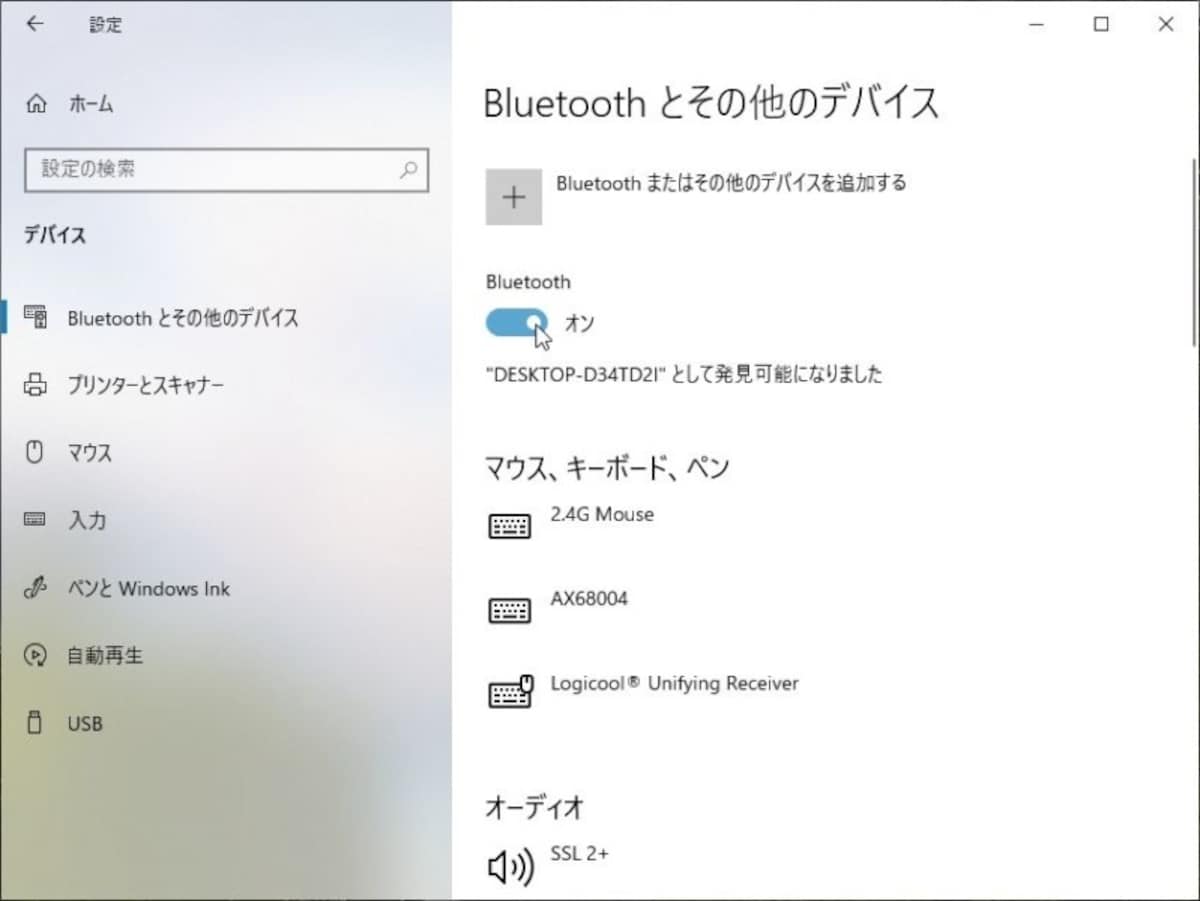Click the オン label beside toggle
This screenshot has width=1200, height=901.
pos(580,323)
